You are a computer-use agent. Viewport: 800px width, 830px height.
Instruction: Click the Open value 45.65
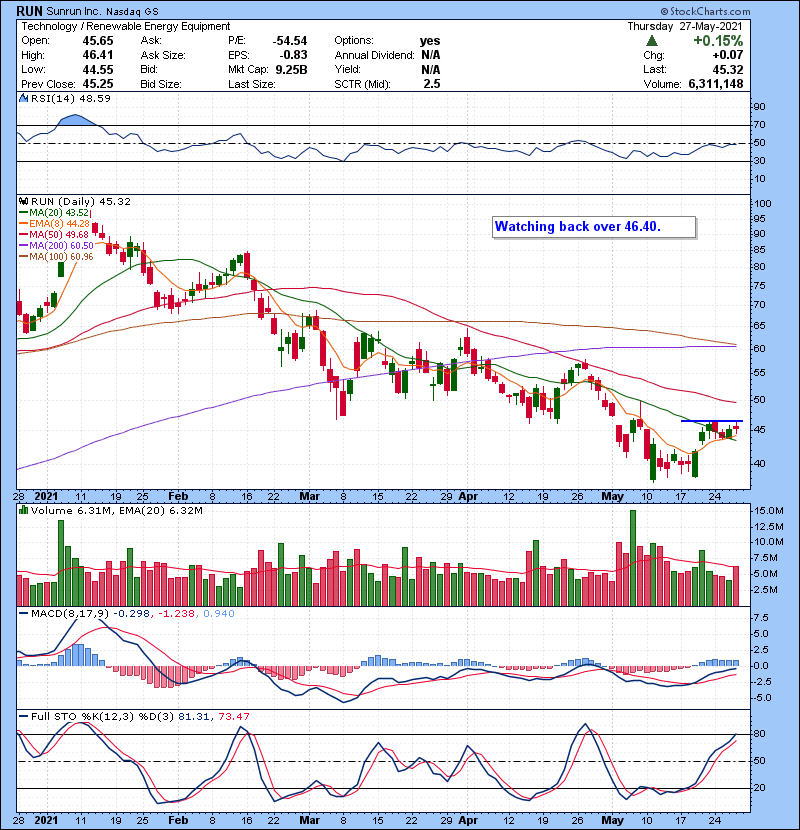click(98, 41)
